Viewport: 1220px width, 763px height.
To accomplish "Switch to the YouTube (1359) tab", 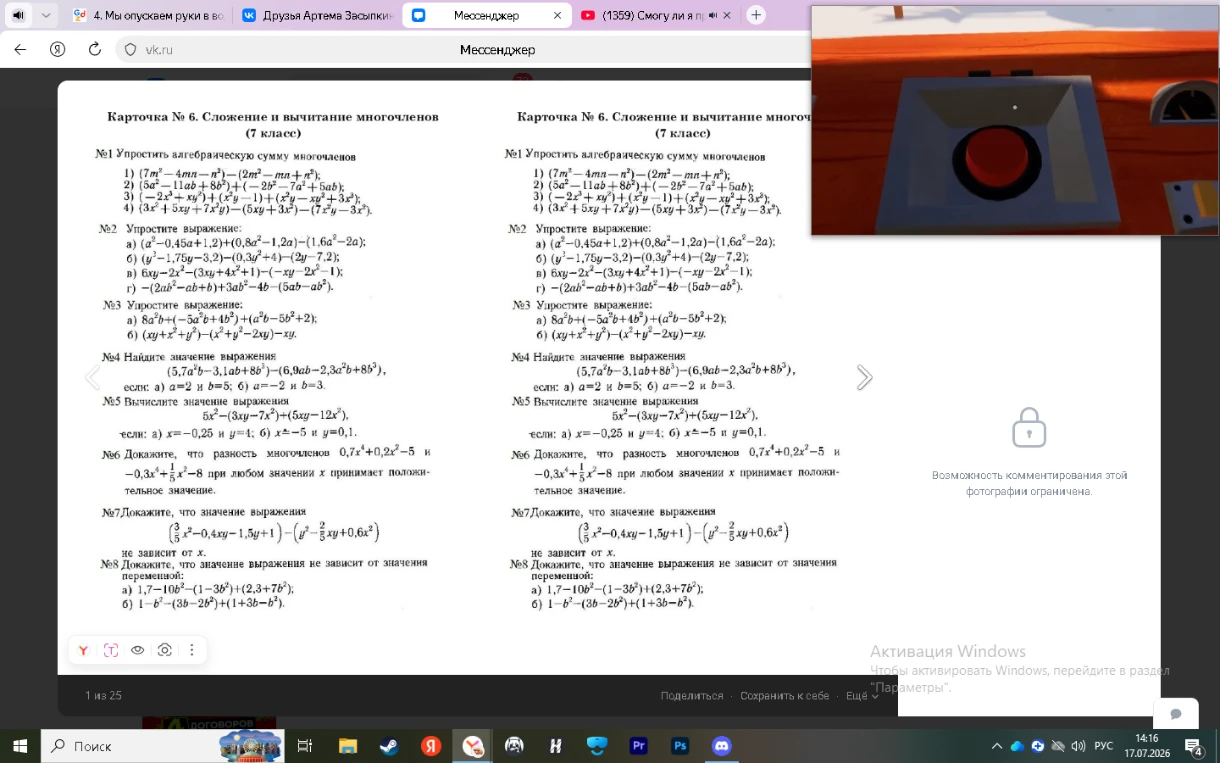I will (647, 16).
